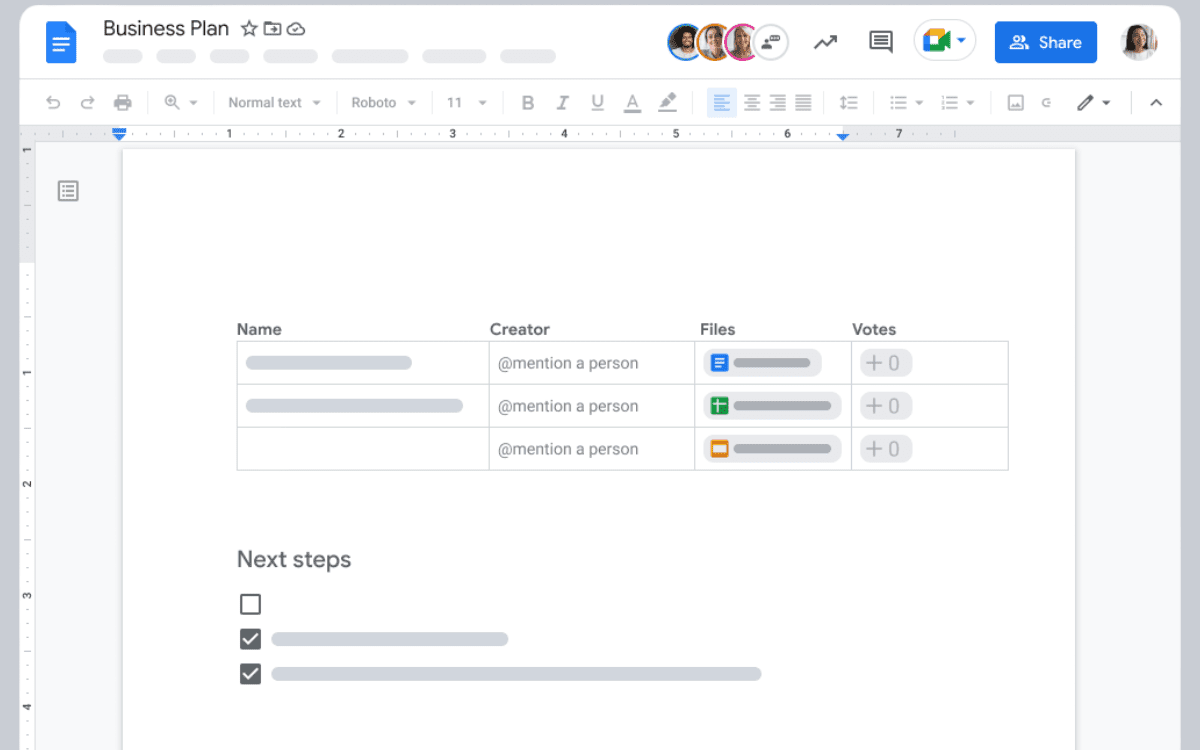Image resolution: width=1200 pixels, height=750 pixels.
Task: Open the bulleted list dropdown
Action: (907, 102)
